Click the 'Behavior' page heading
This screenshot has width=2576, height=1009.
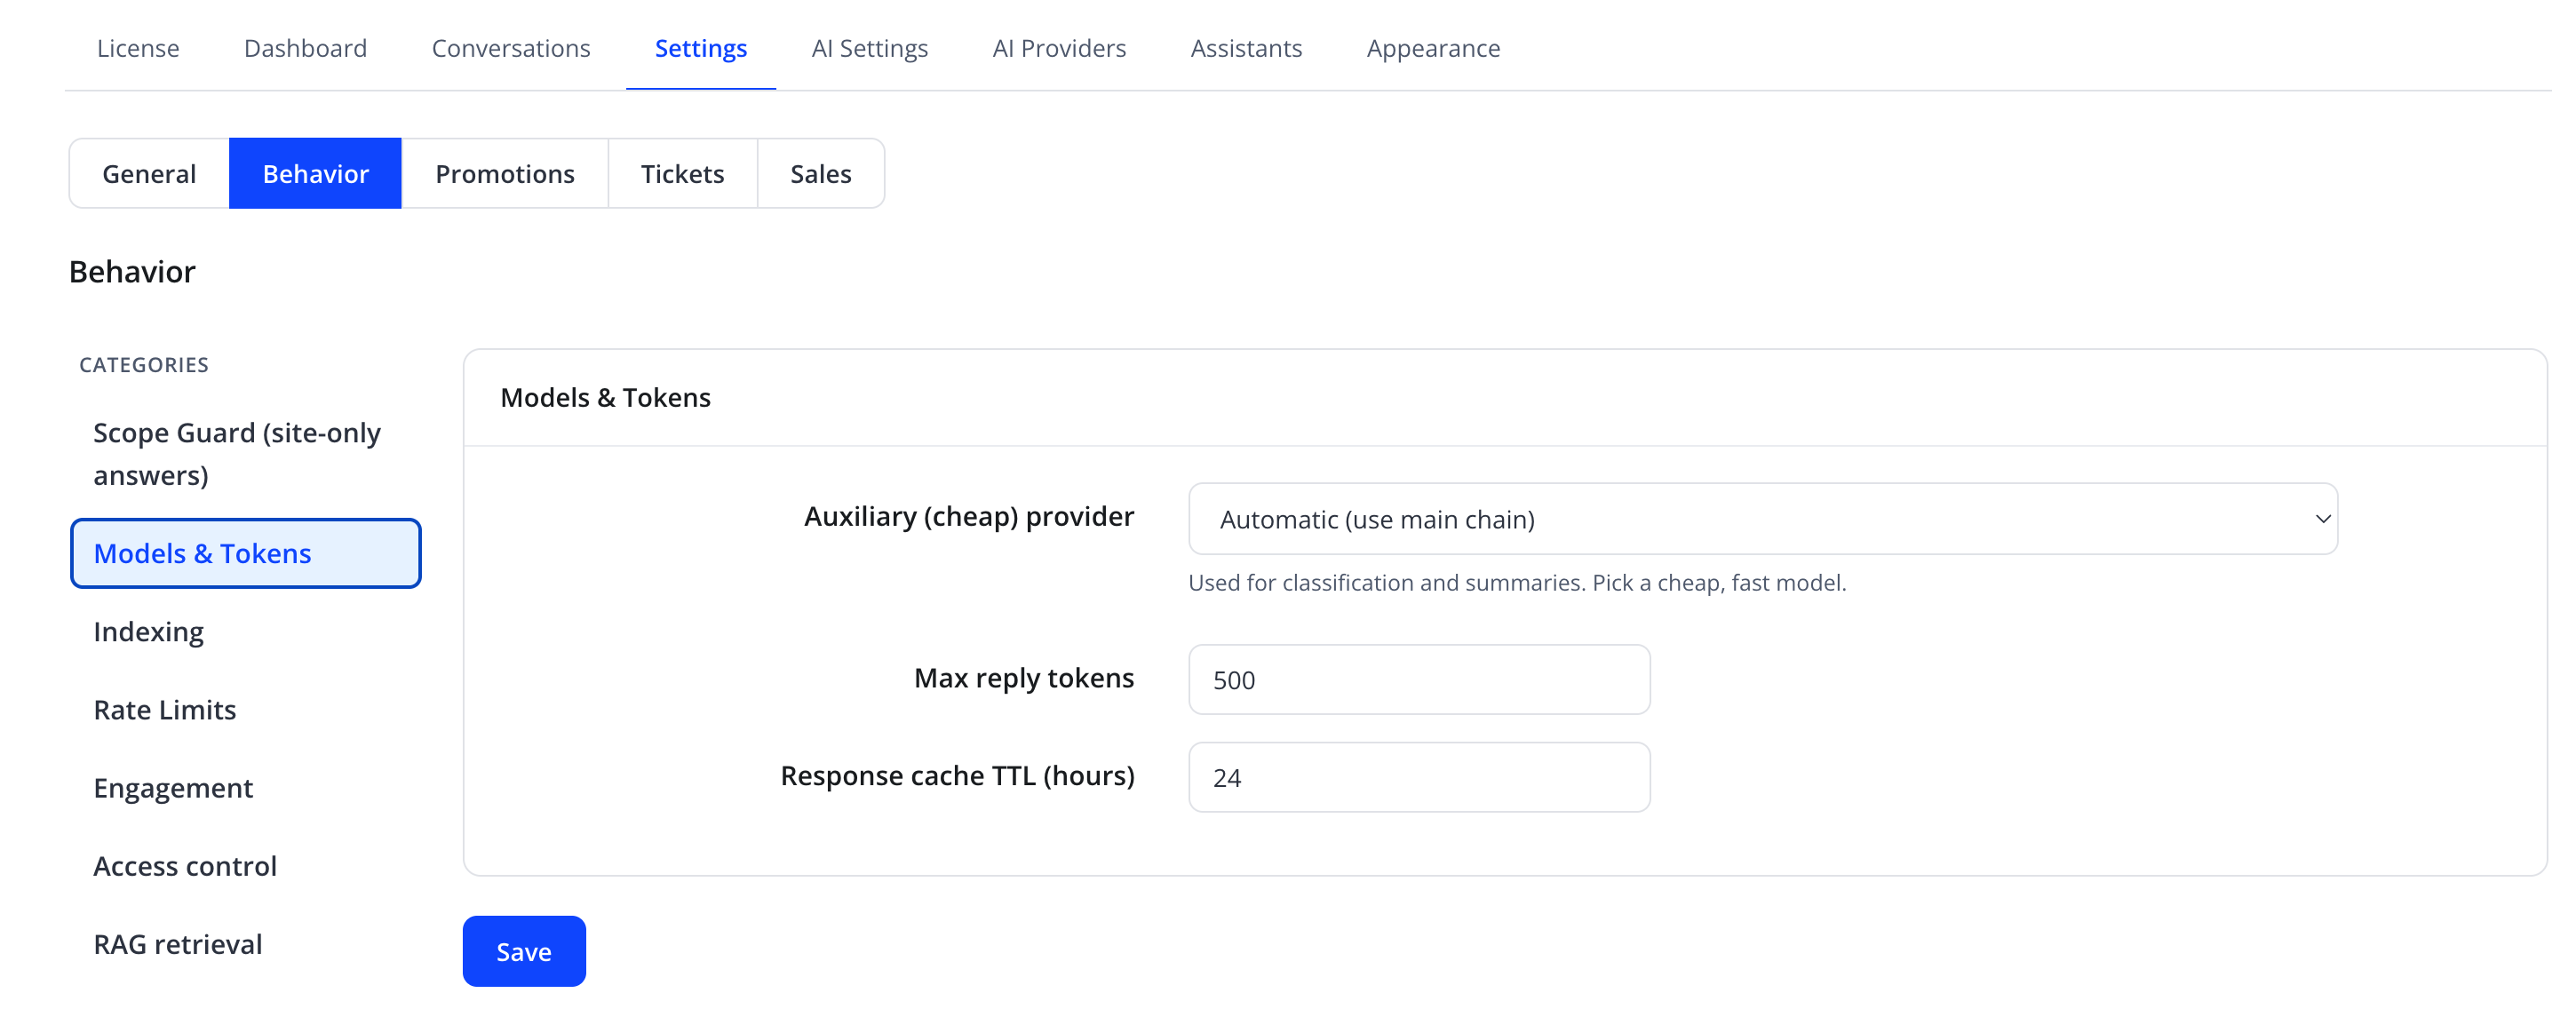point(132,271)
